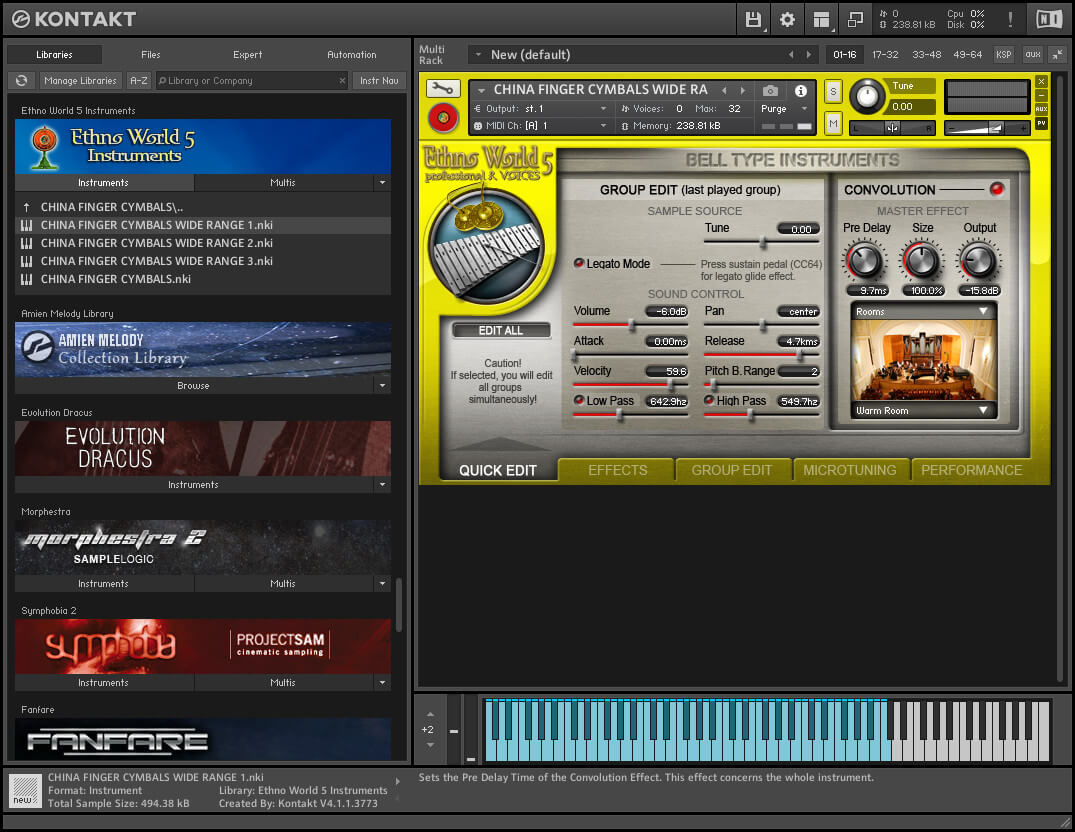
Task: Expand Evolution Dracus library options arrow
Action: point(383,485)
